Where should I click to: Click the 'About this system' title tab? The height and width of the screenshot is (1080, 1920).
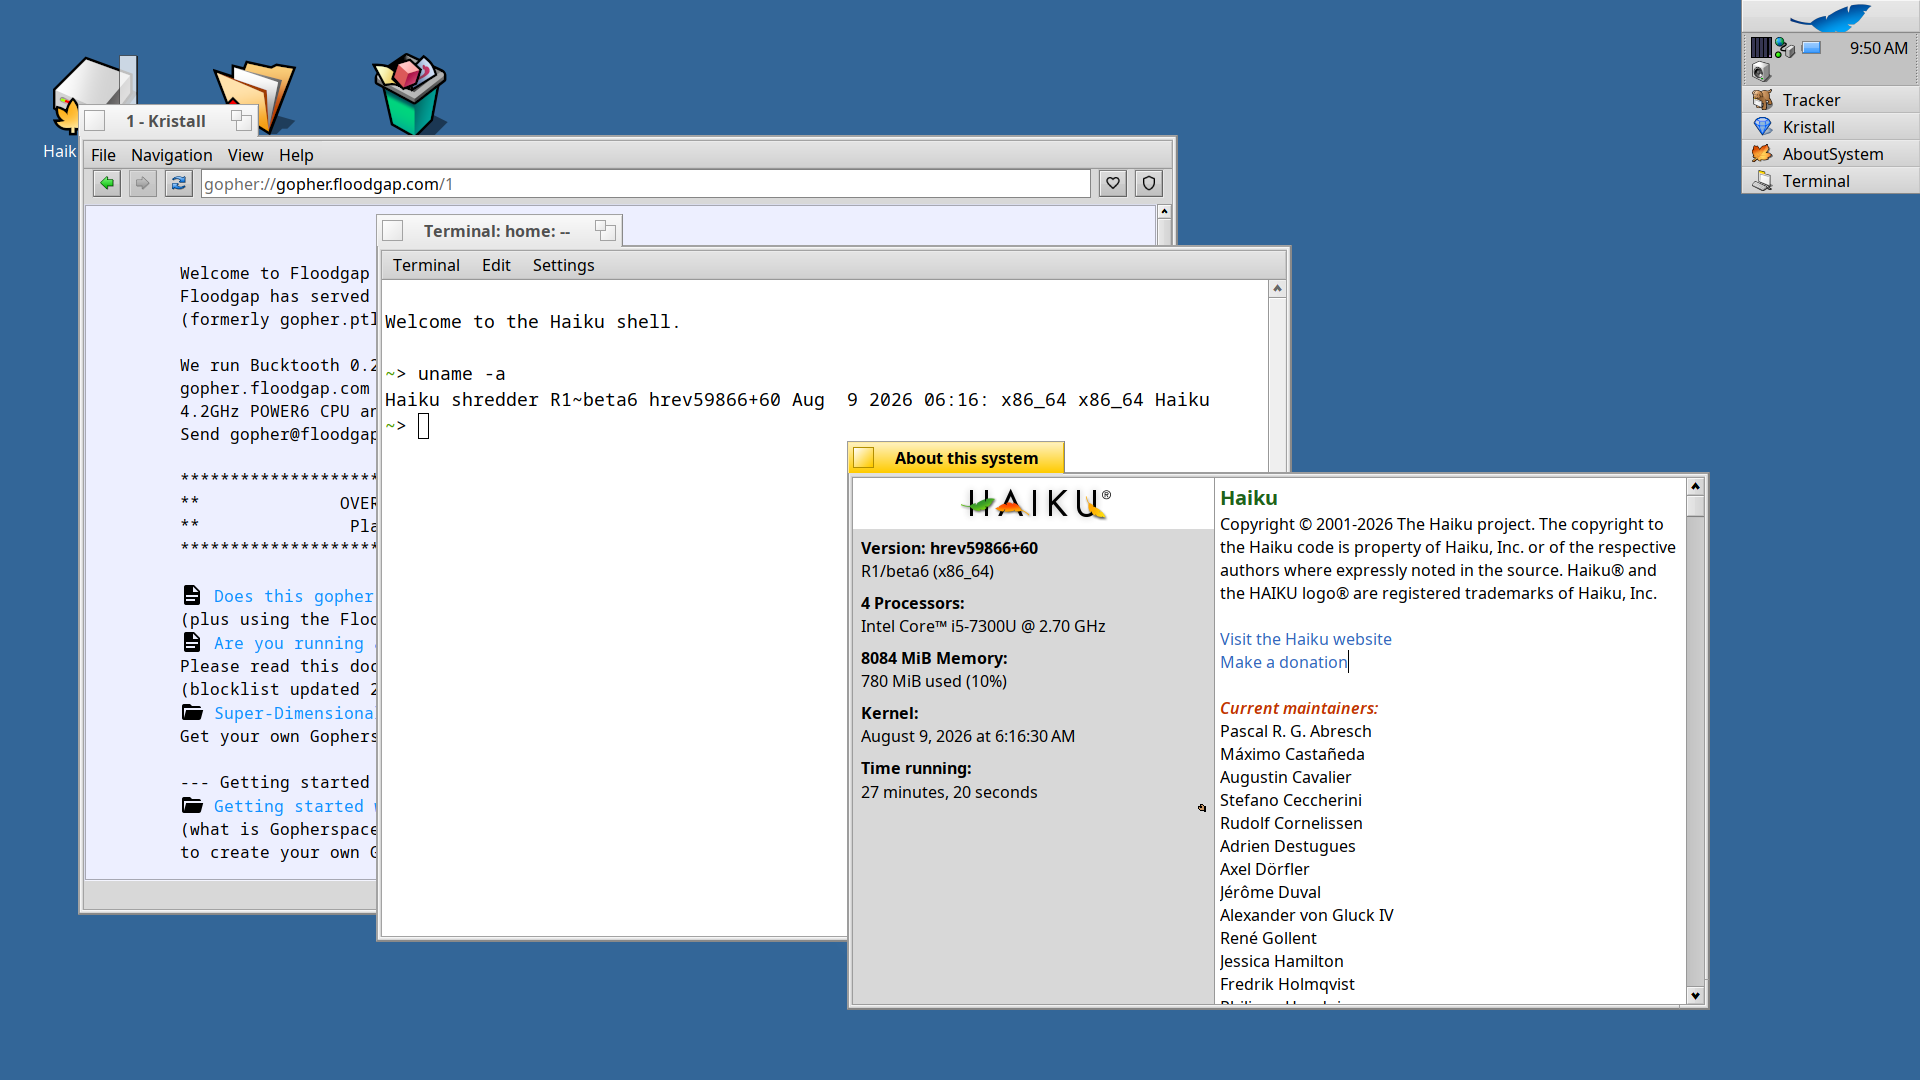pos(956,458)
